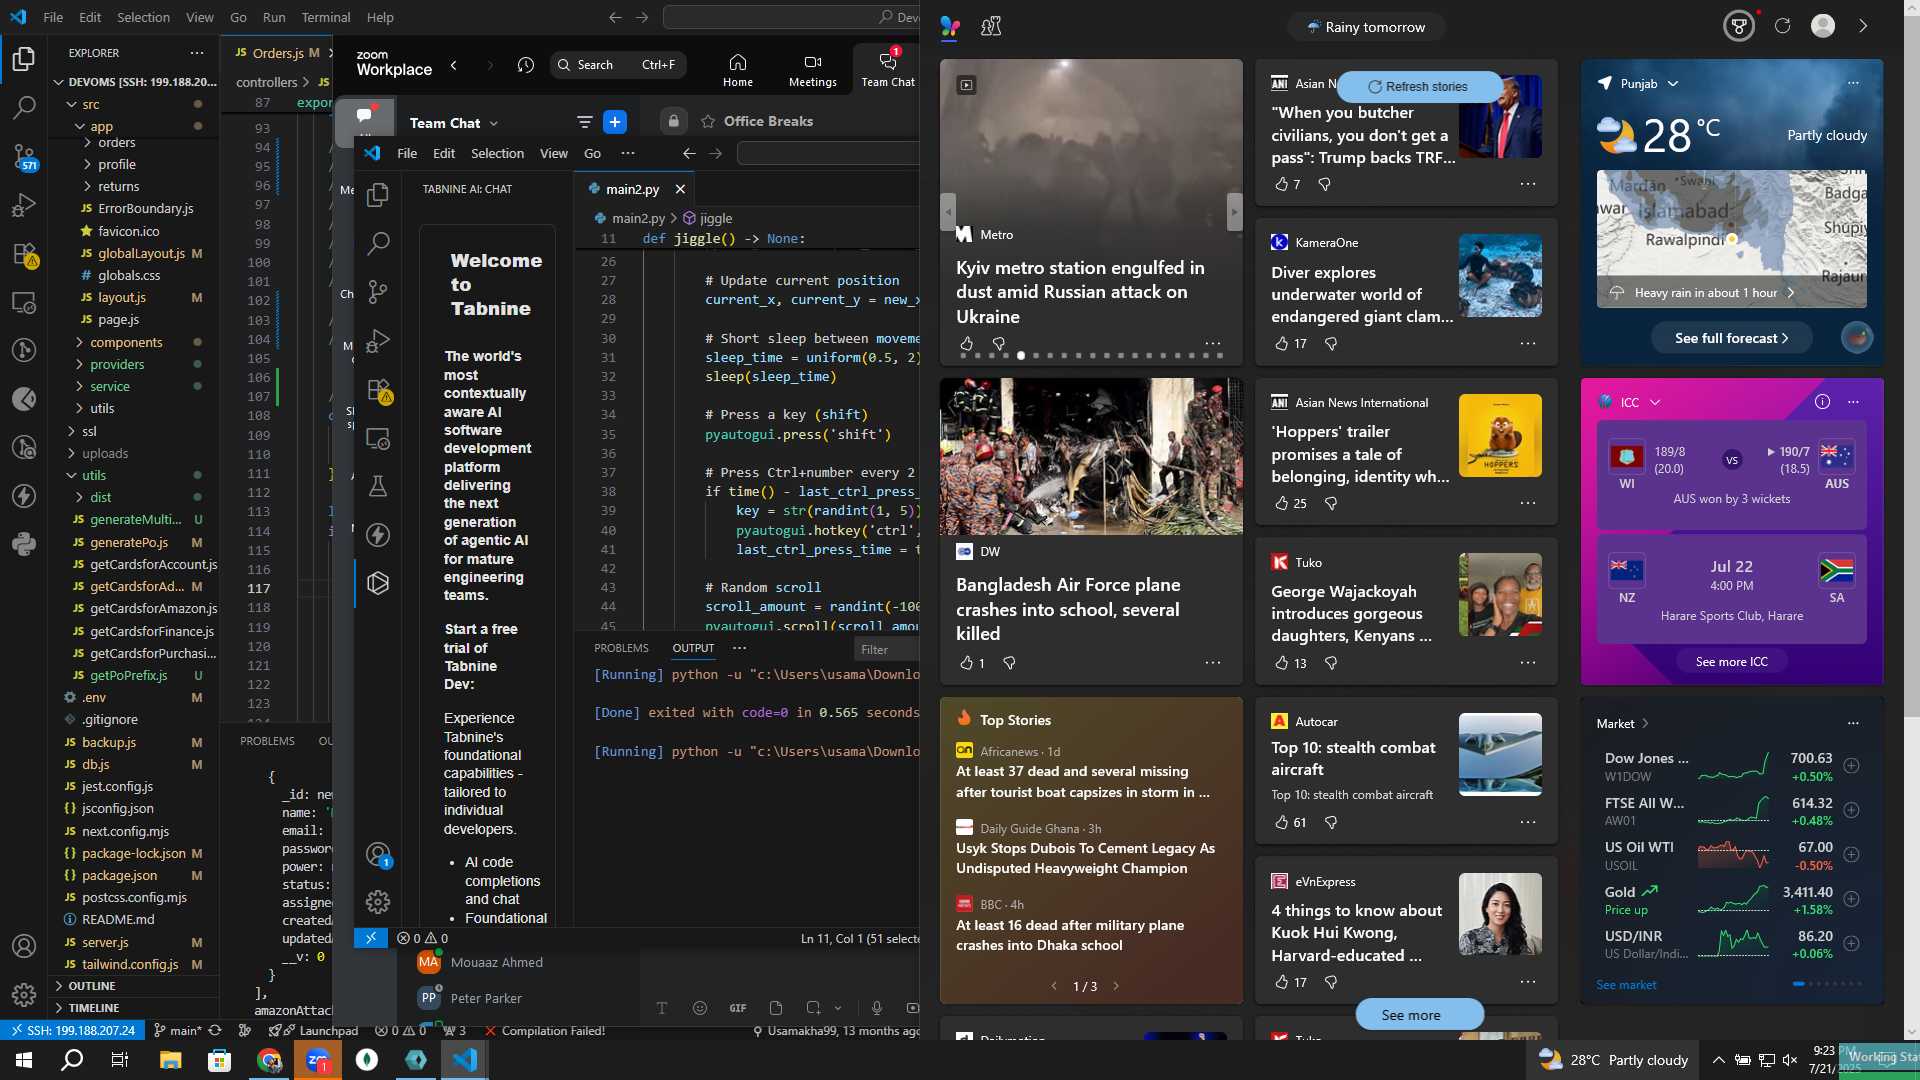1920x1080 pixels.
Task: Click the Zoom Team Chat filter icon
Action: (585, 122)
